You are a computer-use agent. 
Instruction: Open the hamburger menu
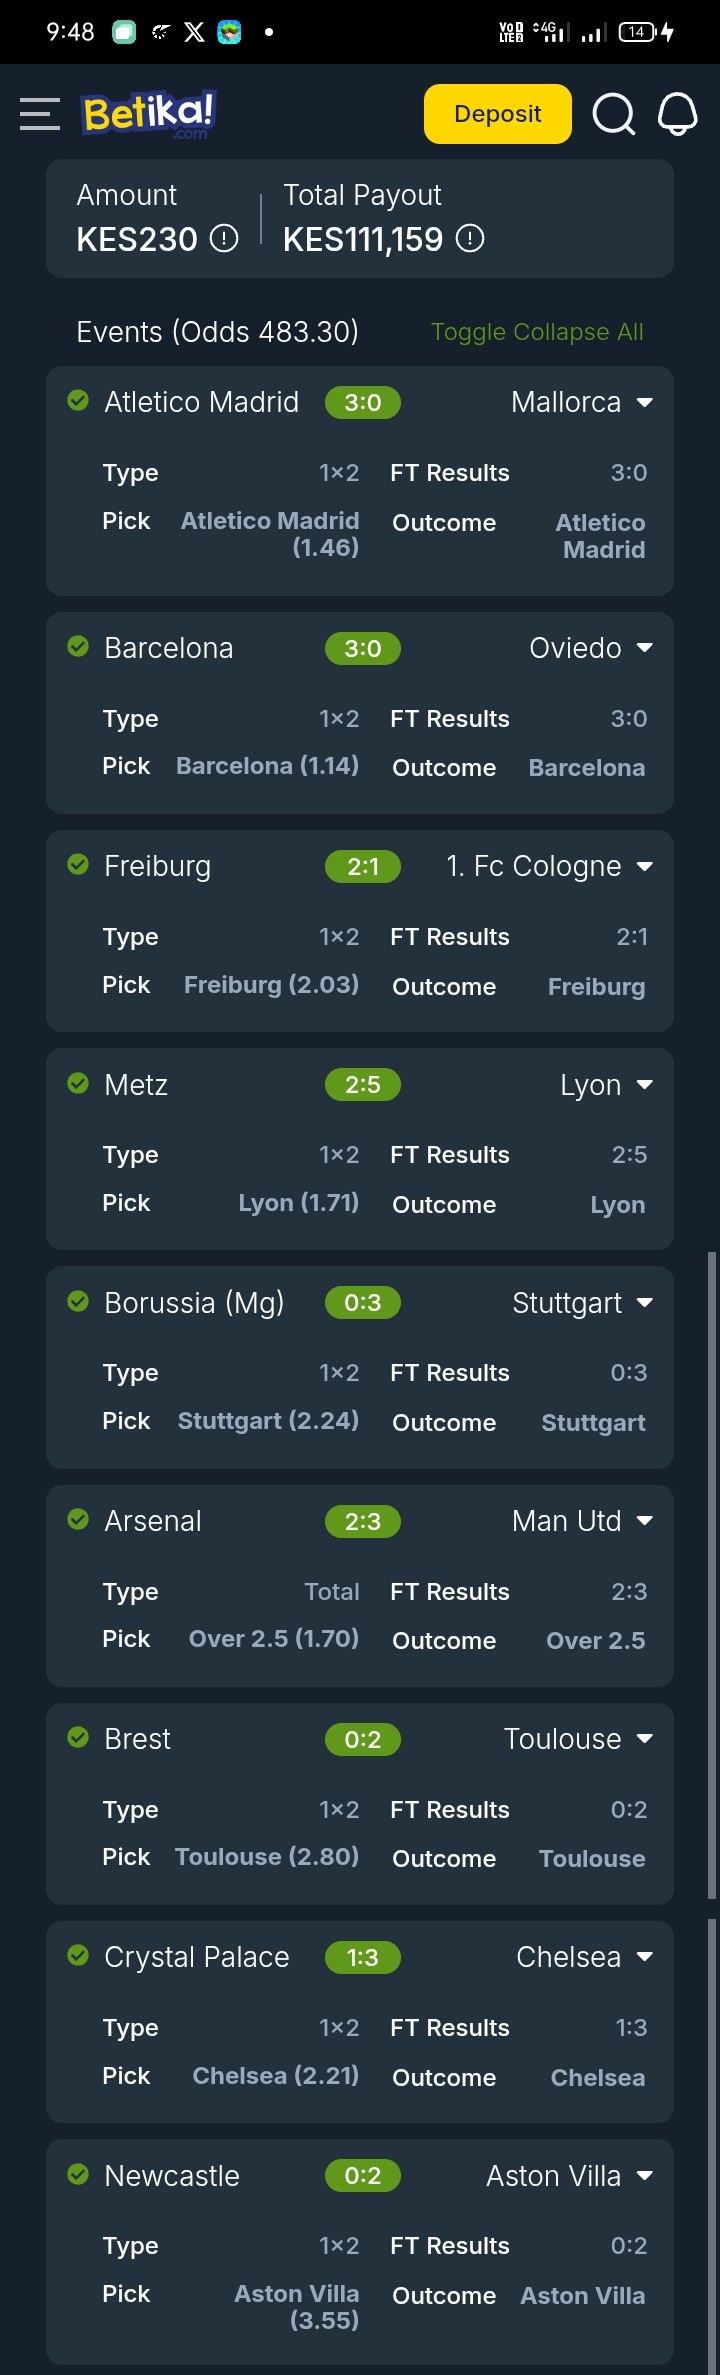40,114
